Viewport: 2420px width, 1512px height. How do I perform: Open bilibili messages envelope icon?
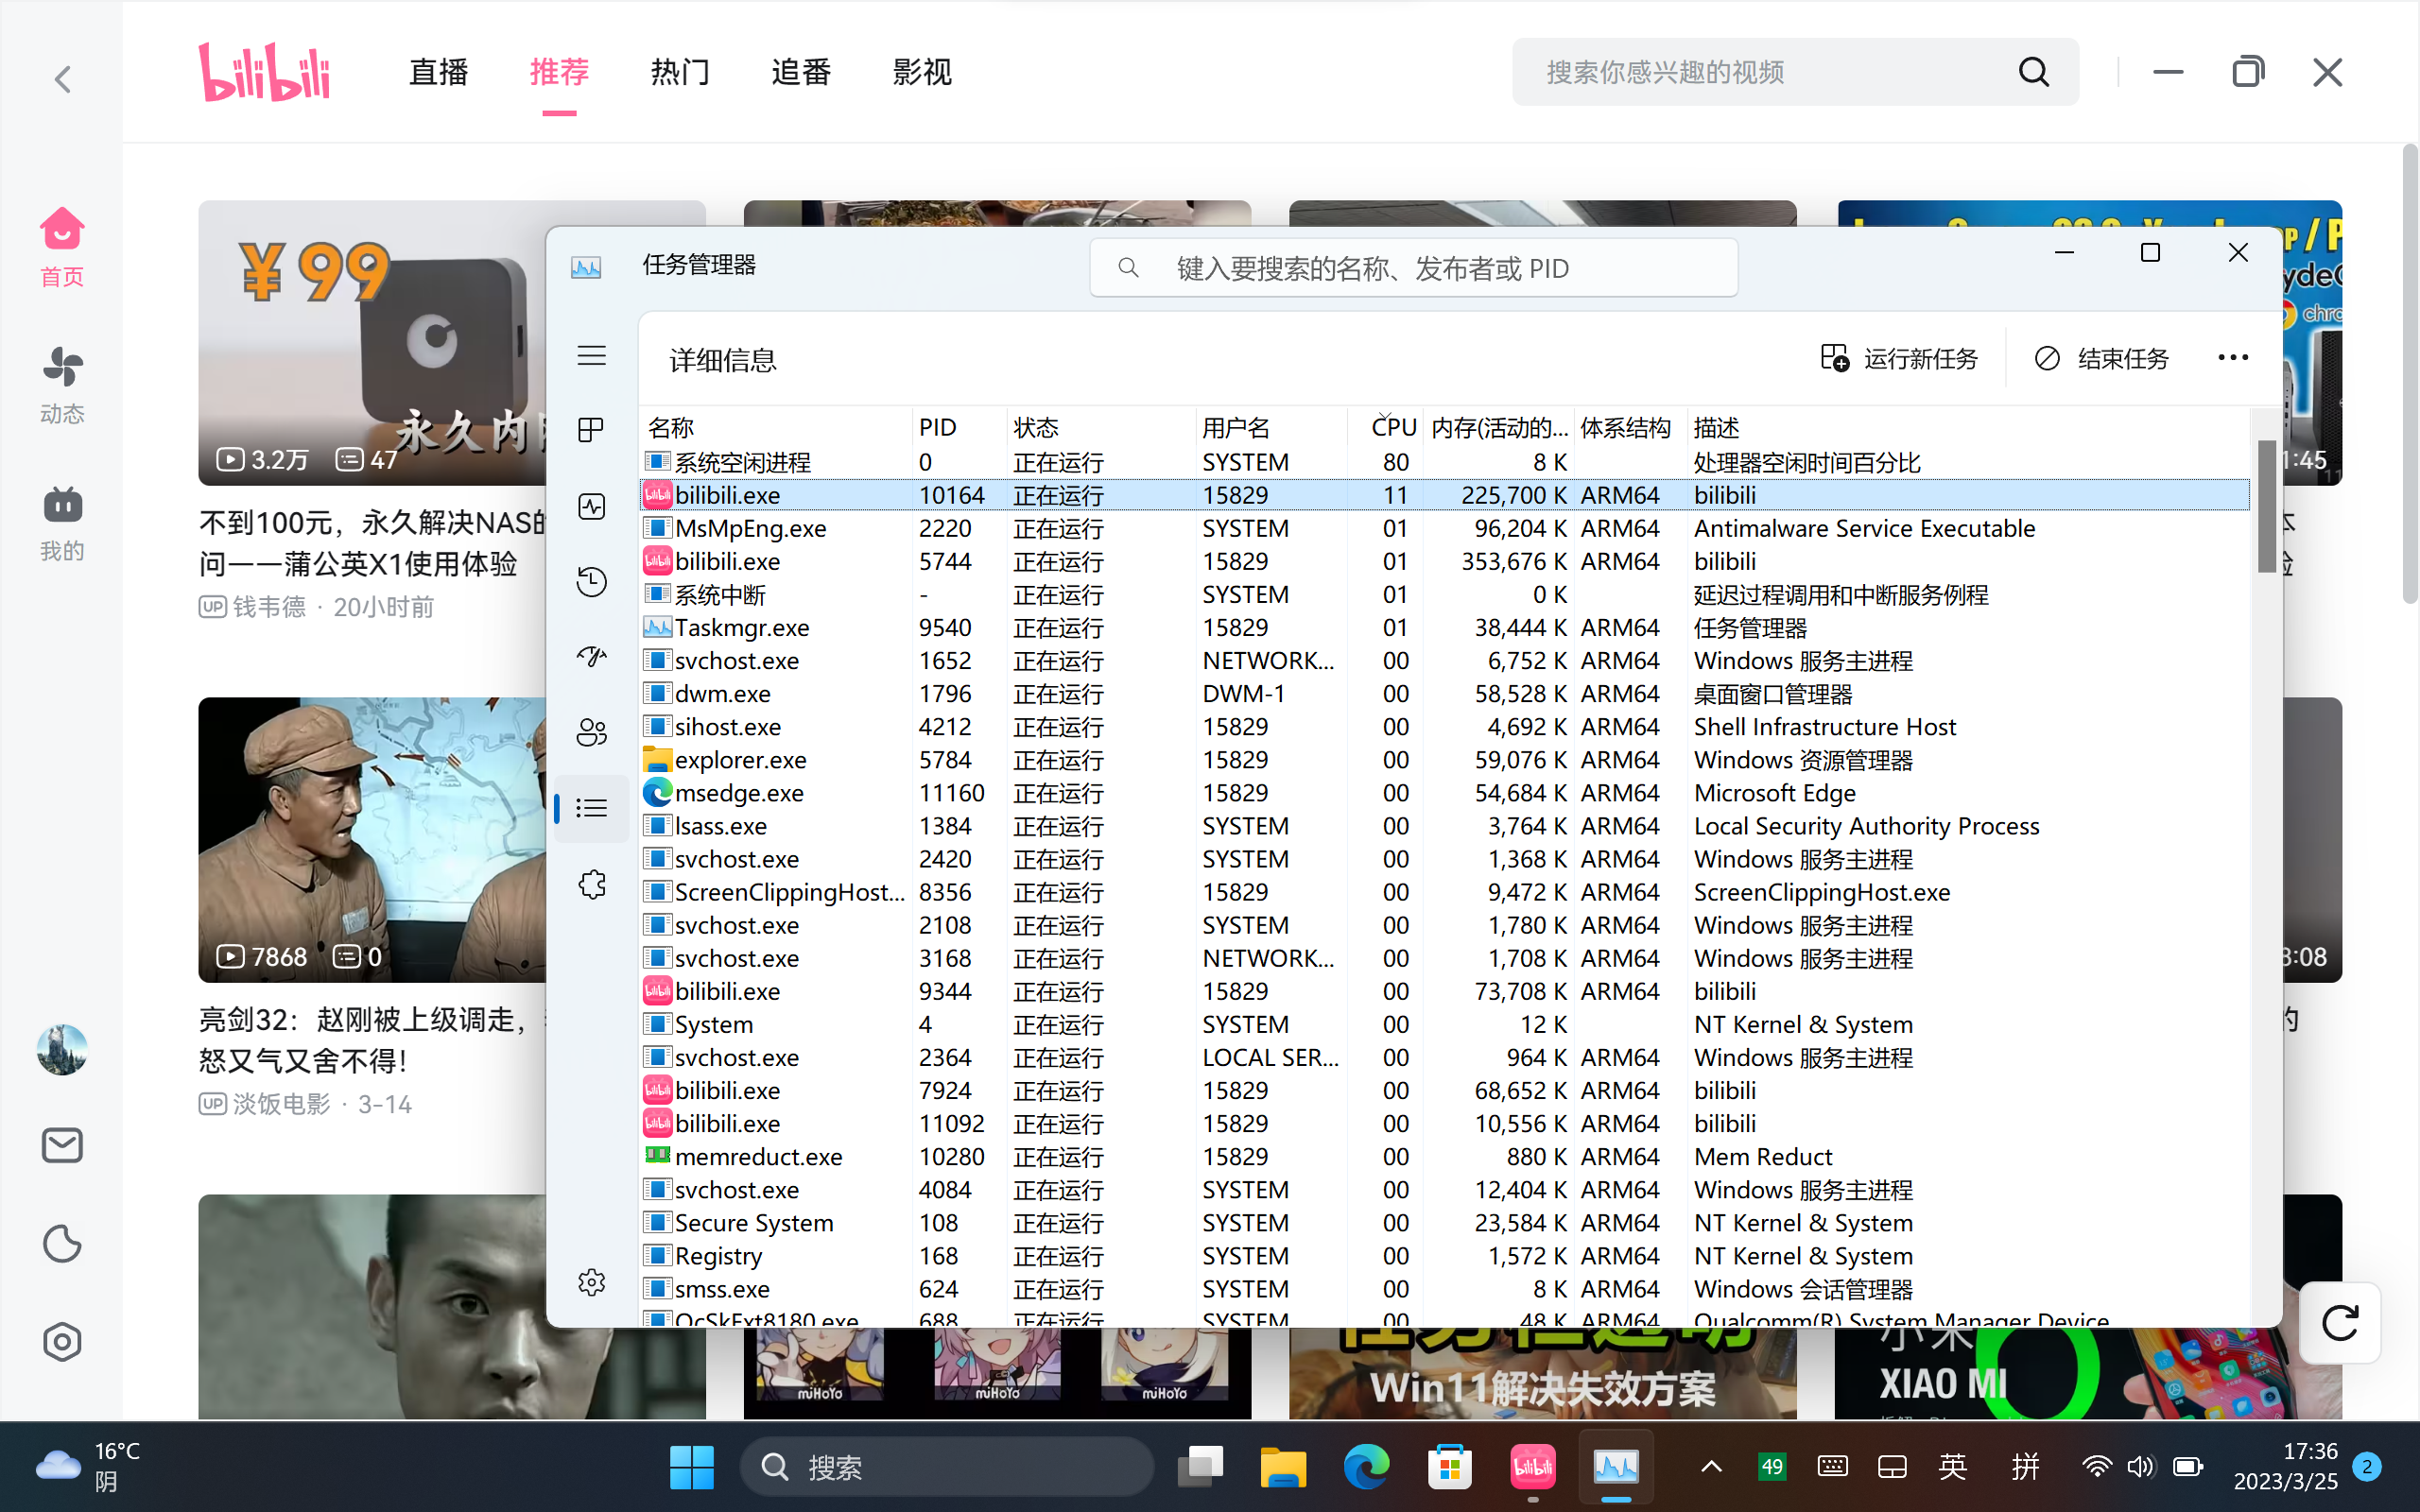[62, 1145]
